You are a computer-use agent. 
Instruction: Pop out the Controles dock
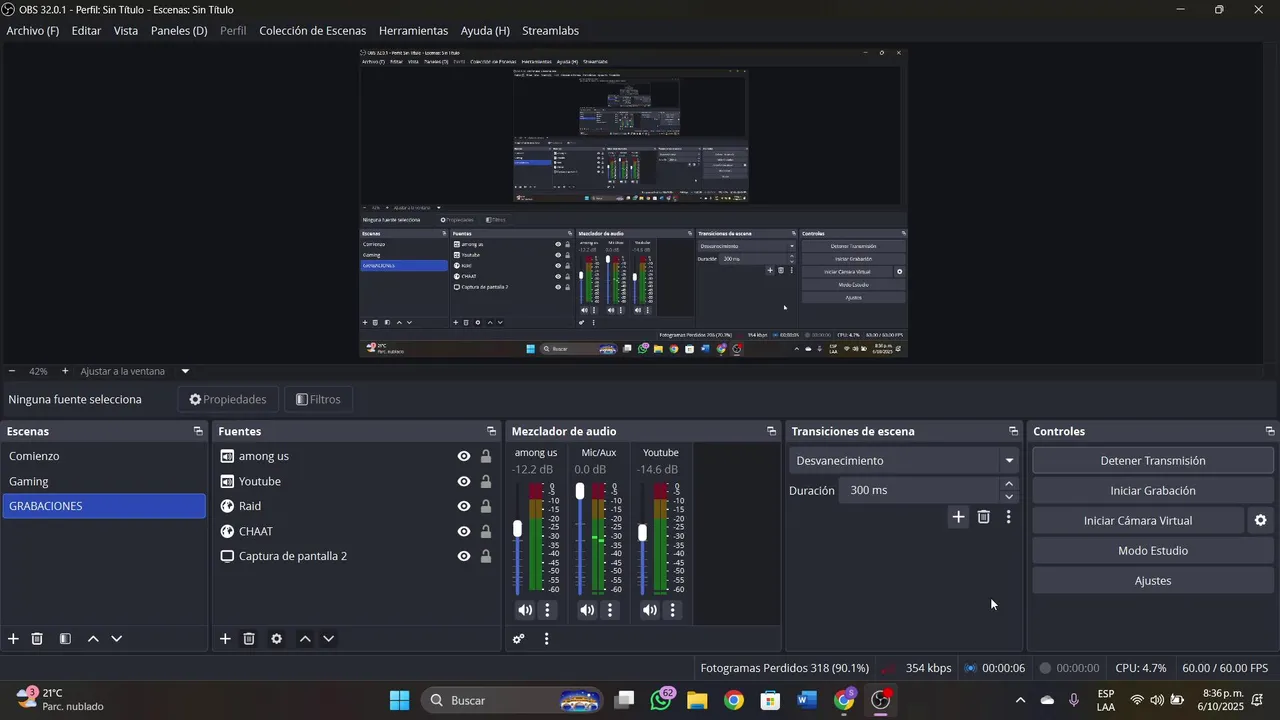[x=1270, y=431]
